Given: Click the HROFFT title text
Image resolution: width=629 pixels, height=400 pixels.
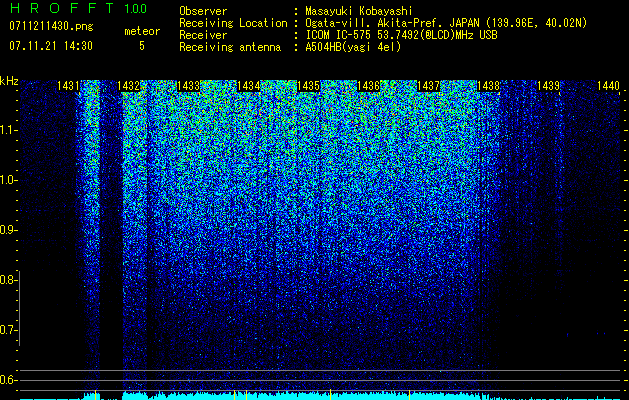Looking at the screenshot, I should 62,8.
